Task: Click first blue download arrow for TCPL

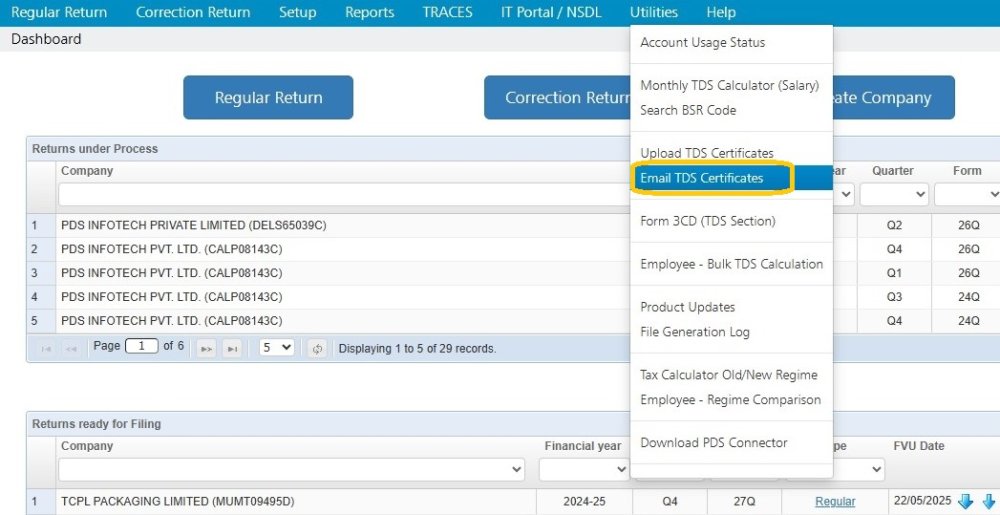Action: coord(966,502)
